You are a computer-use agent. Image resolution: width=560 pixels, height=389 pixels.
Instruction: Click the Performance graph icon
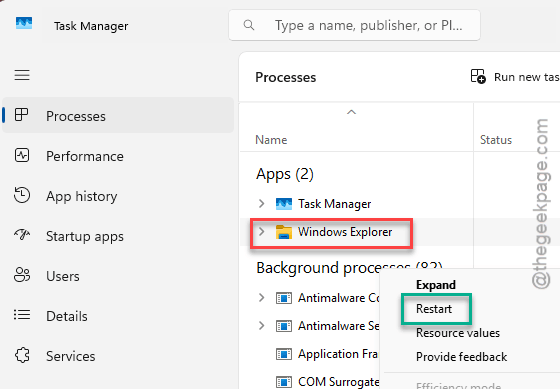[22, 155]
